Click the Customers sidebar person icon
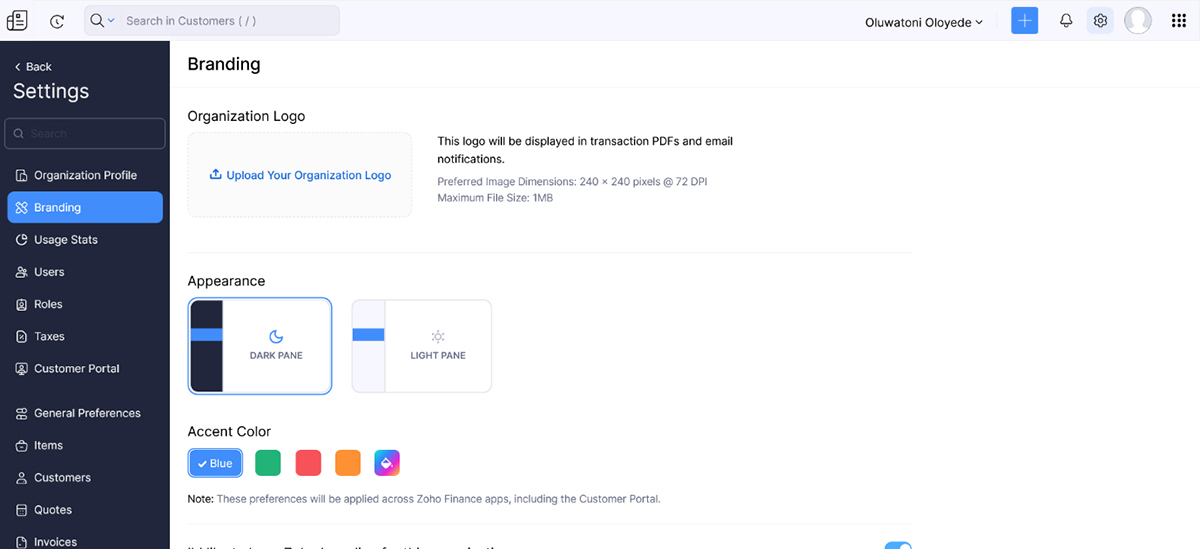Viewport: 1200px width, 549px height. point(22,477)
